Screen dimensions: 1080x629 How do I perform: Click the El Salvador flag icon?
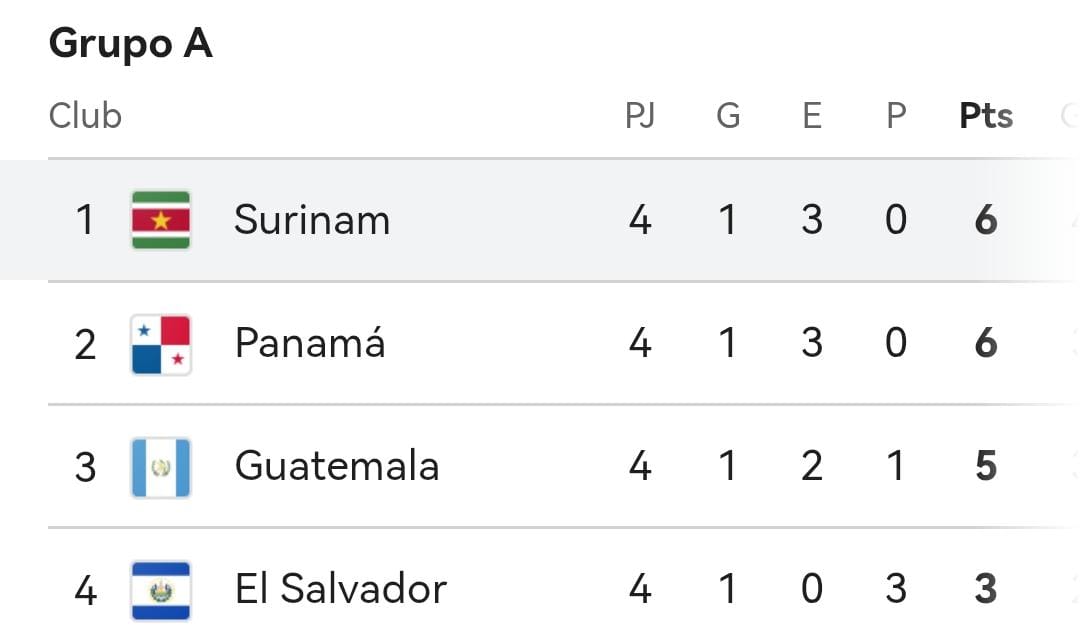[160, 589]
